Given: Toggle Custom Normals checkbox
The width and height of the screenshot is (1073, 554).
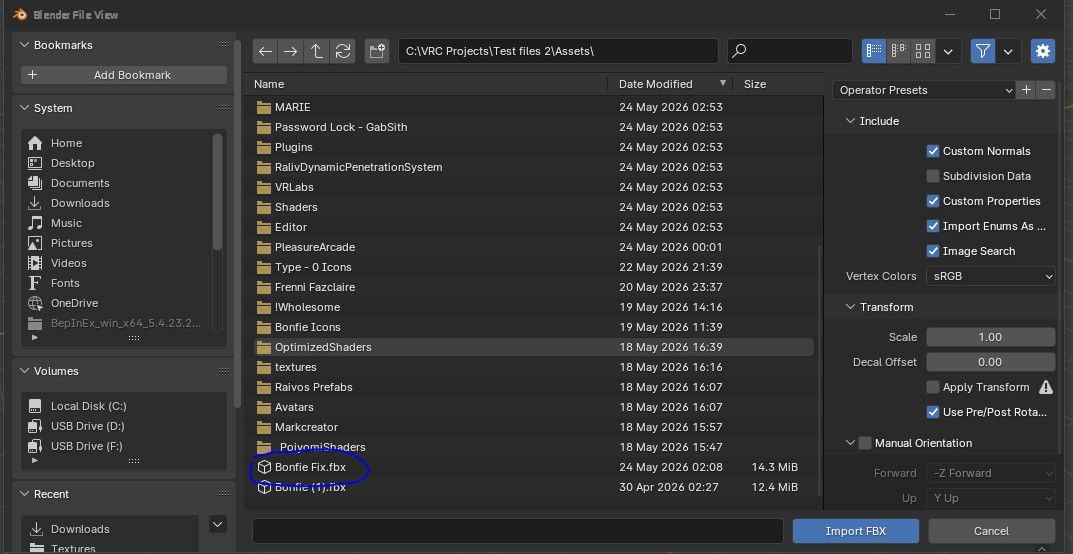Looking at the screenshot, I should (x=933, y=151).
